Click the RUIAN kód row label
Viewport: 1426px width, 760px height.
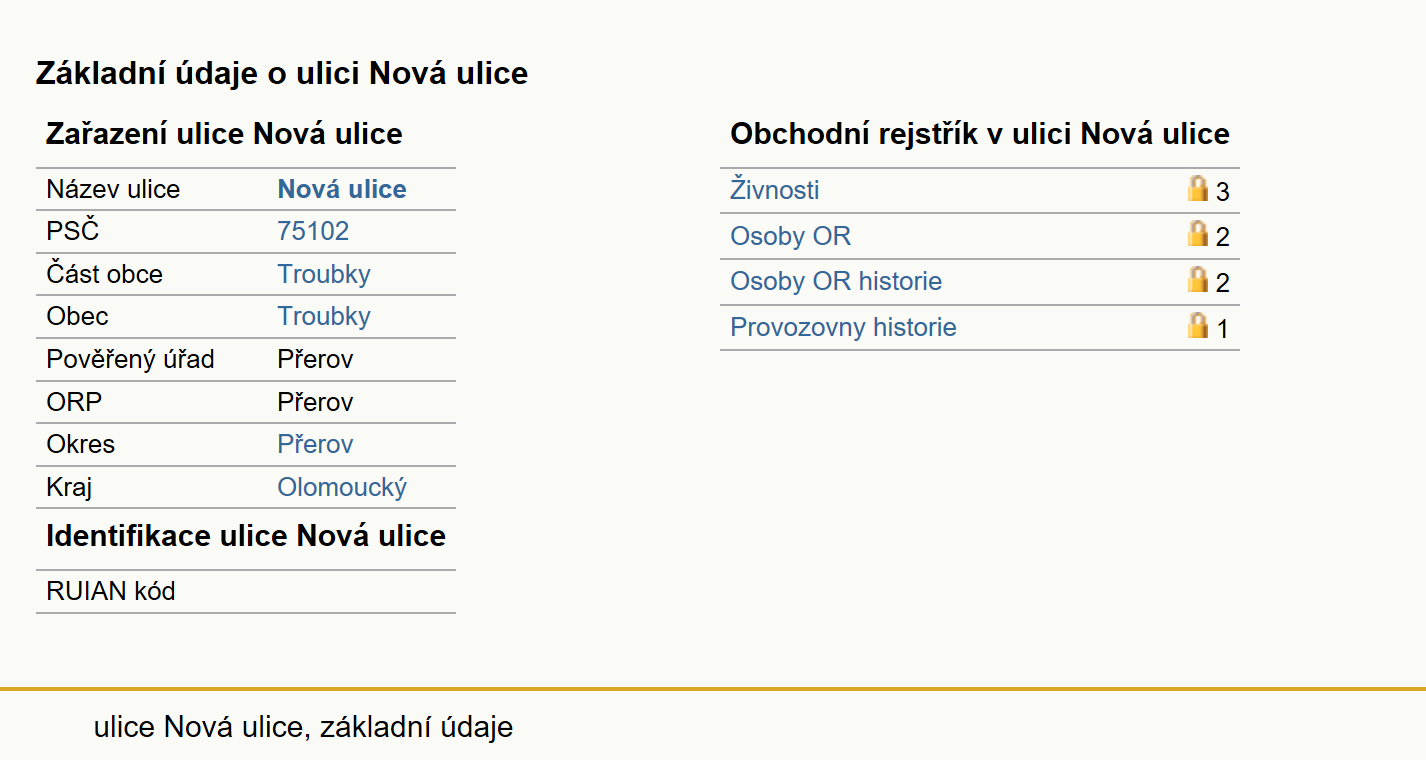(111, 591)
